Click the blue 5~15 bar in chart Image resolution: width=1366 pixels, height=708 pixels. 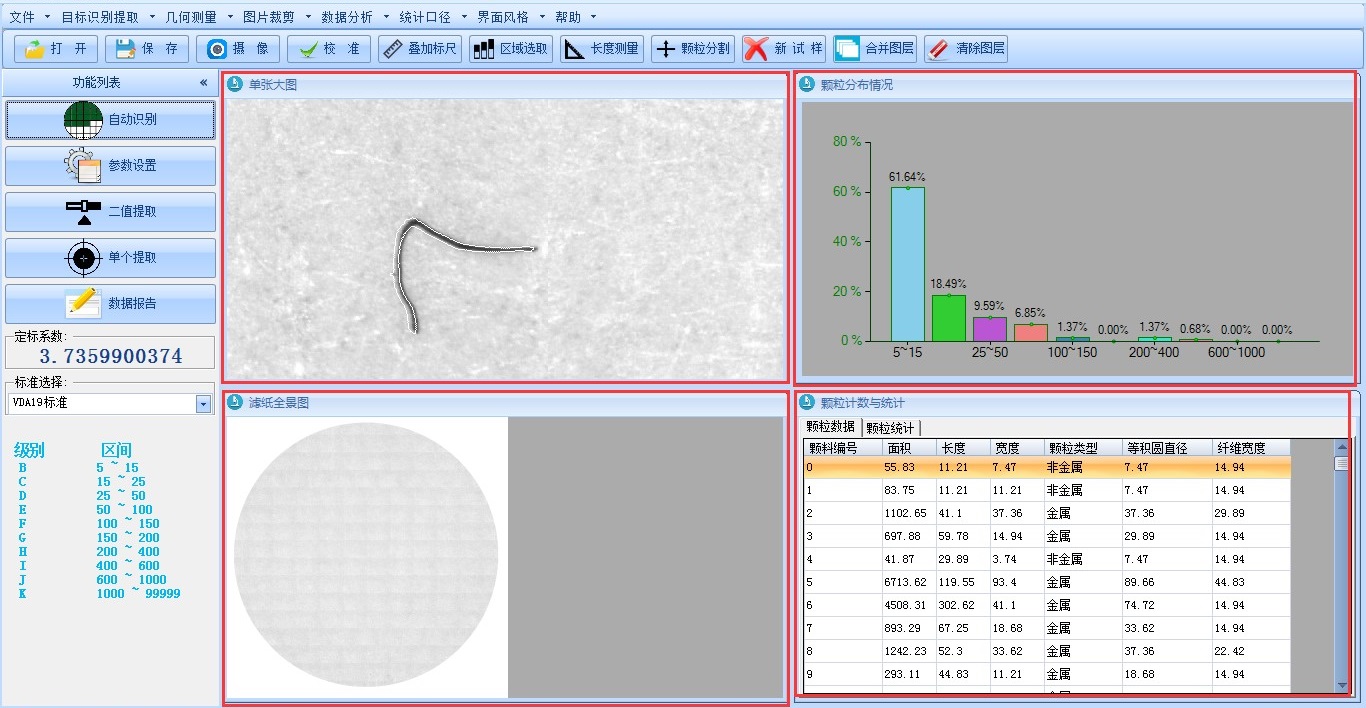[x=907, y=264]
